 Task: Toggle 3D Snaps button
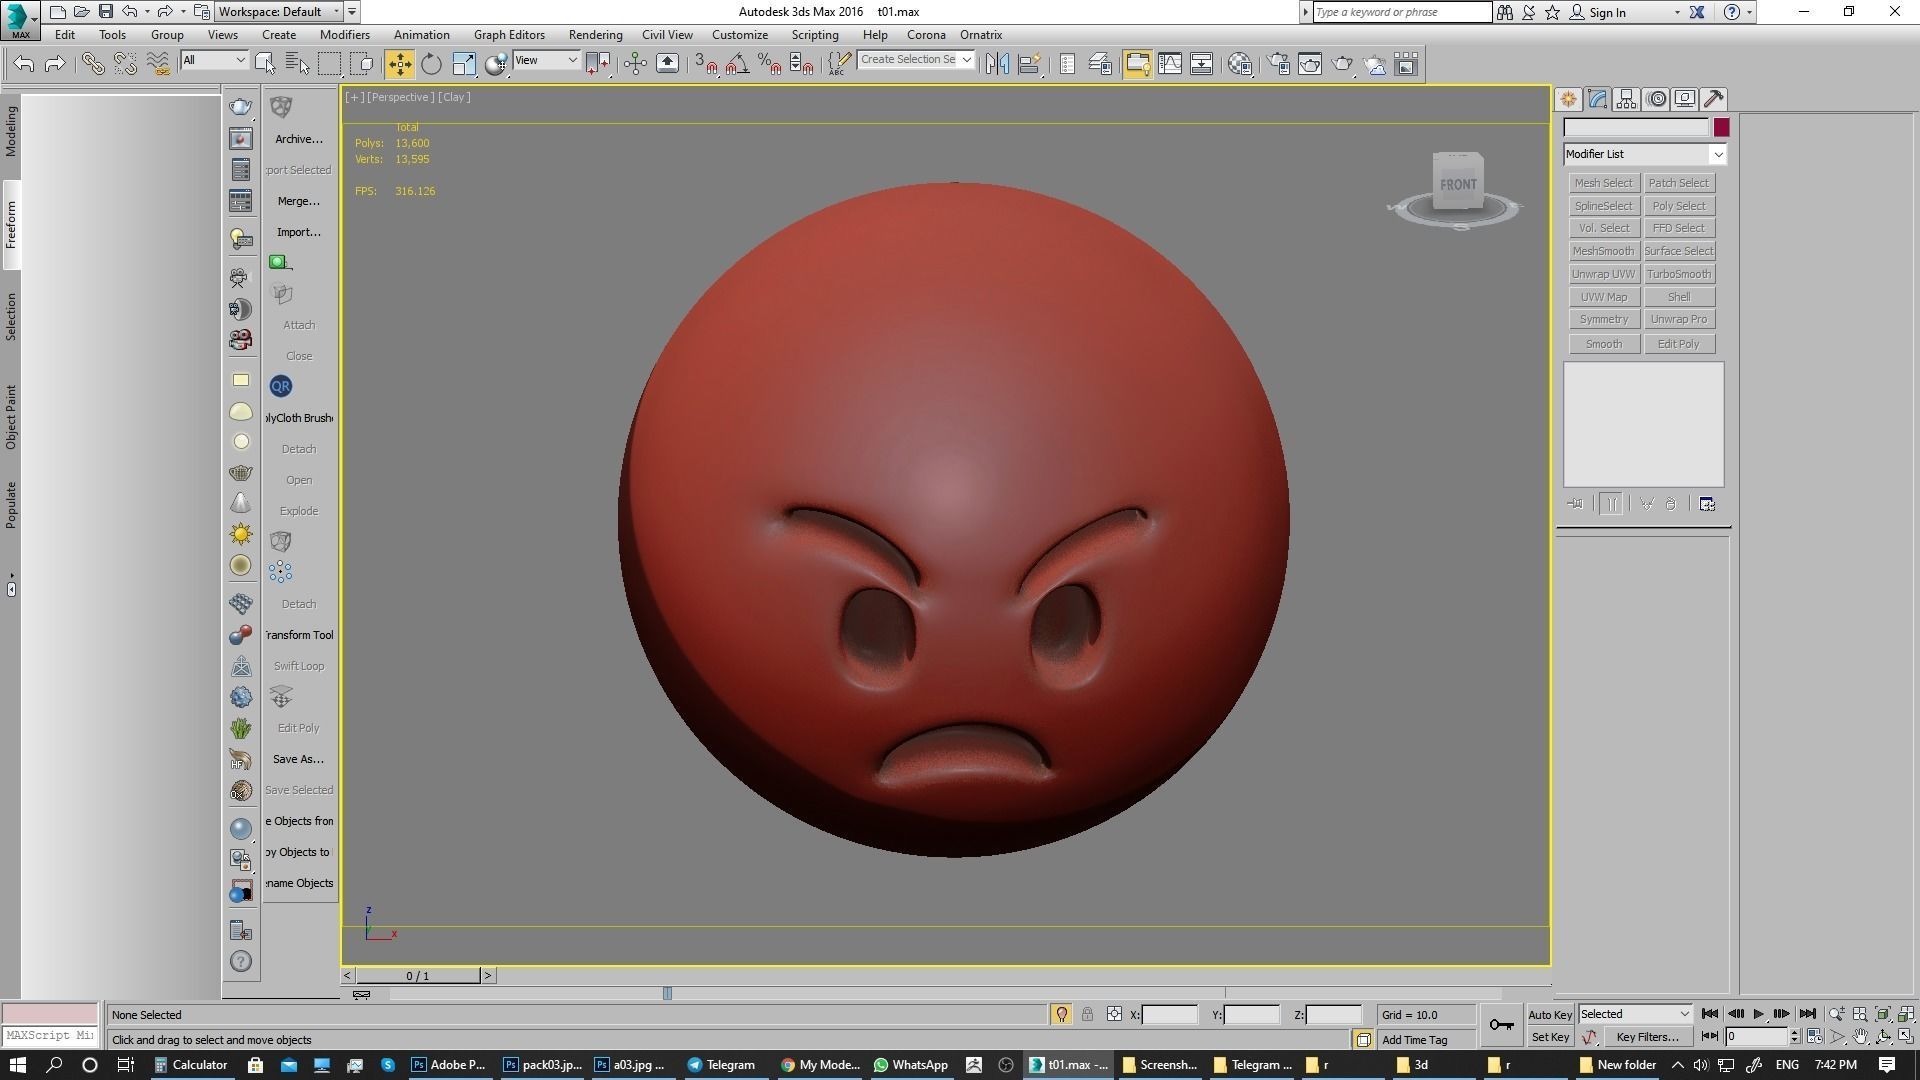click(705, 64)
